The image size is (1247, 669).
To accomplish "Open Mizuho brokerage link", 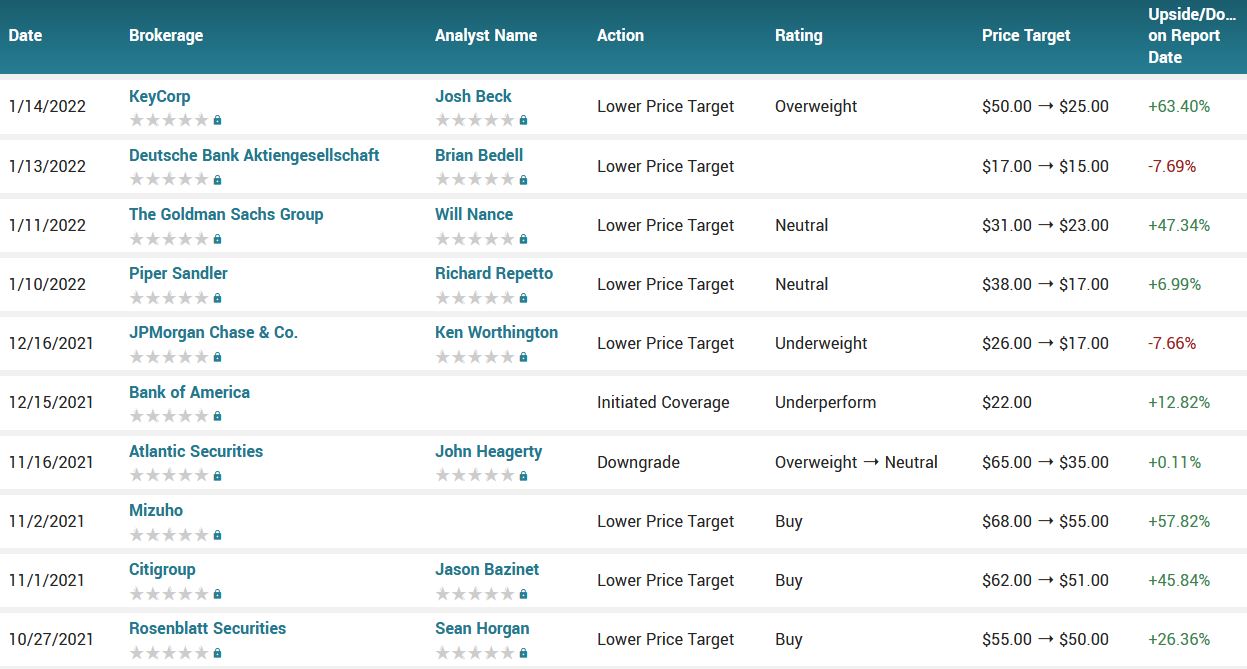I will [156, 510].
